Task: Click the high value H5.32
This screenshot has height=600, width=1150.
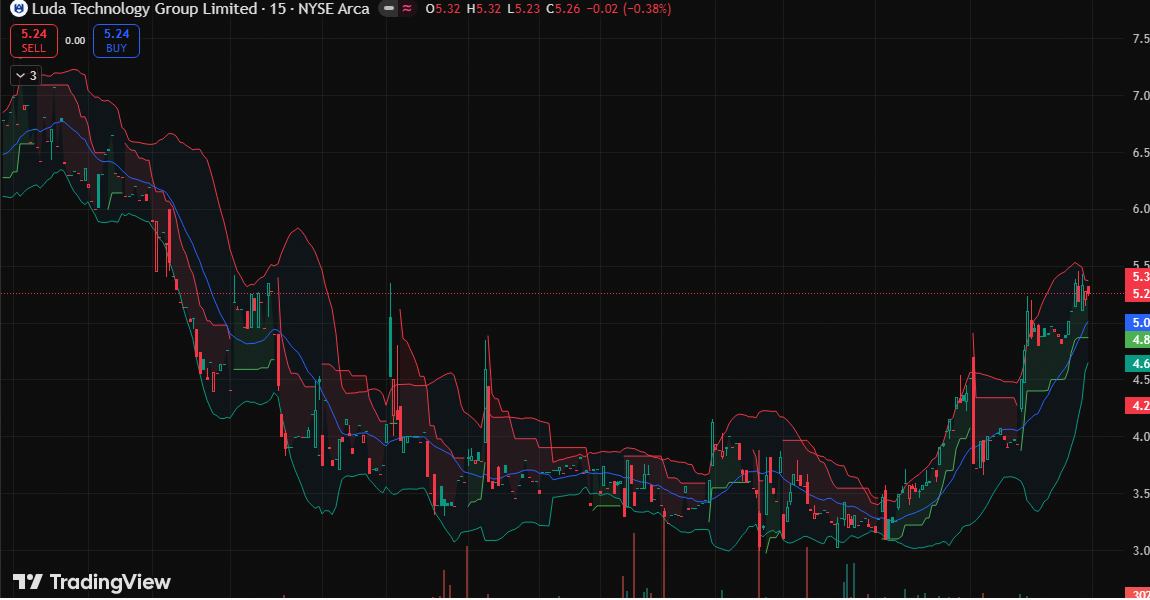Action: [484, 9]
